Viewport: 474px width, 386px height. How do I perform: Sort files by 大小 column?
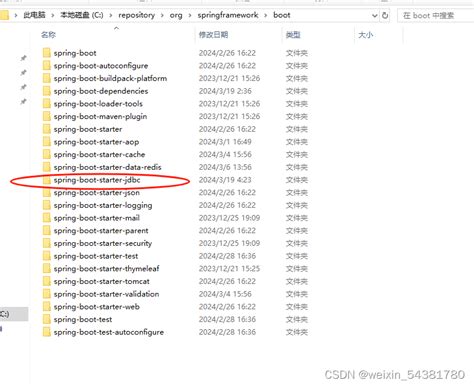(x=365, y=35)
